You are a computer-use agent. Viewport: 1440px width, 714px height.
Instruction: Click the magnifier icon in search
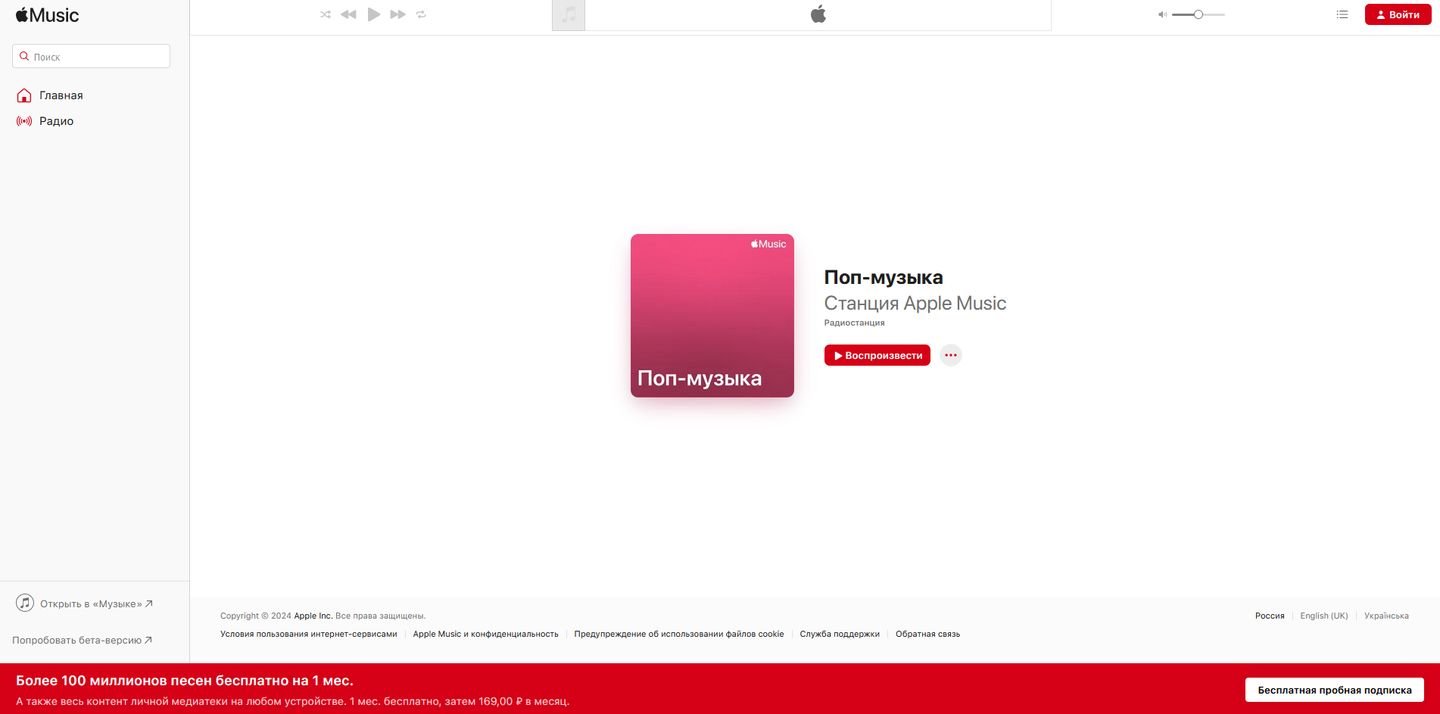tap(24, 57)
